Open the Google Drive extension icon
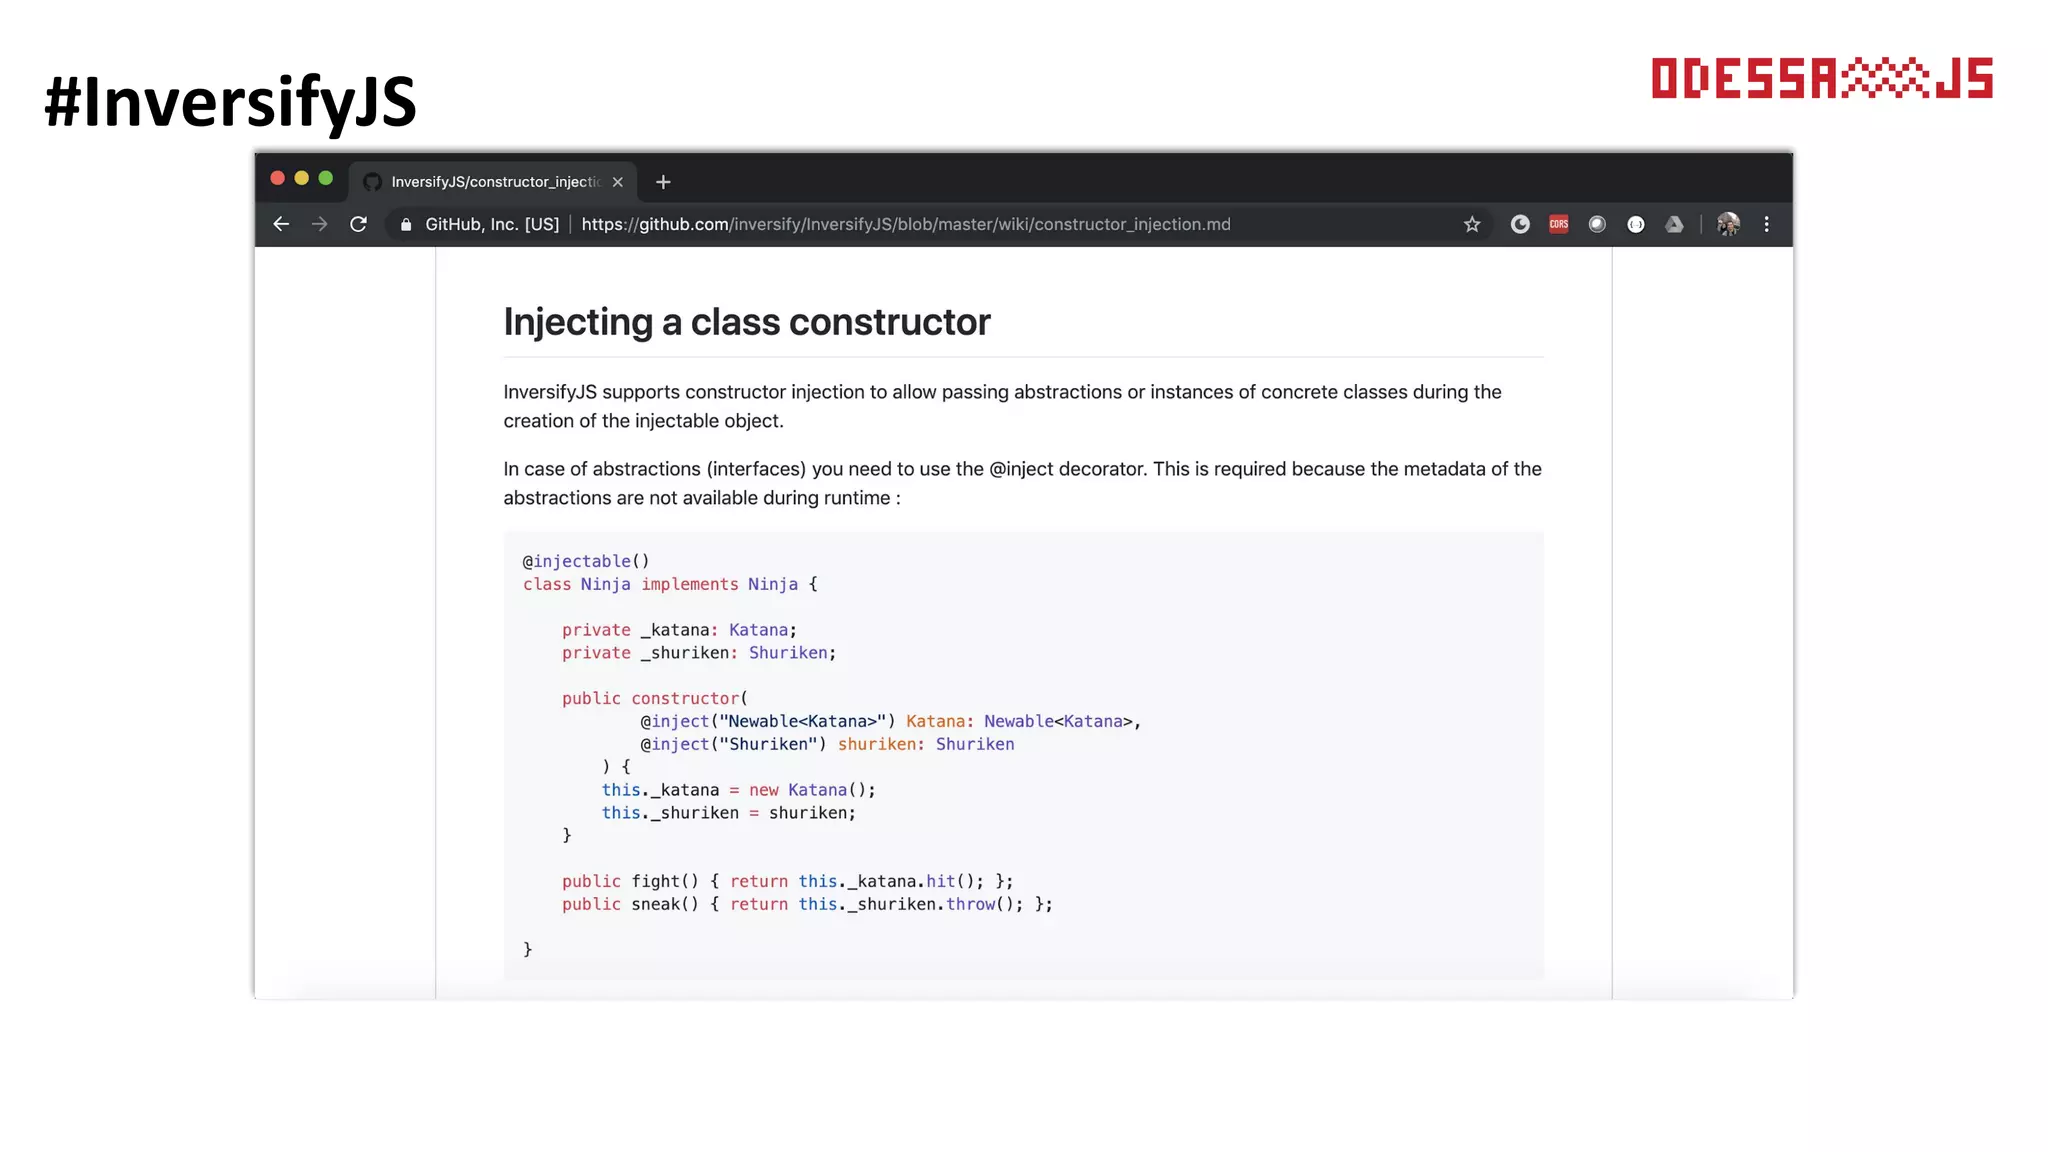Viewport: 2048px width, 1152px height. click(1674, 224)
